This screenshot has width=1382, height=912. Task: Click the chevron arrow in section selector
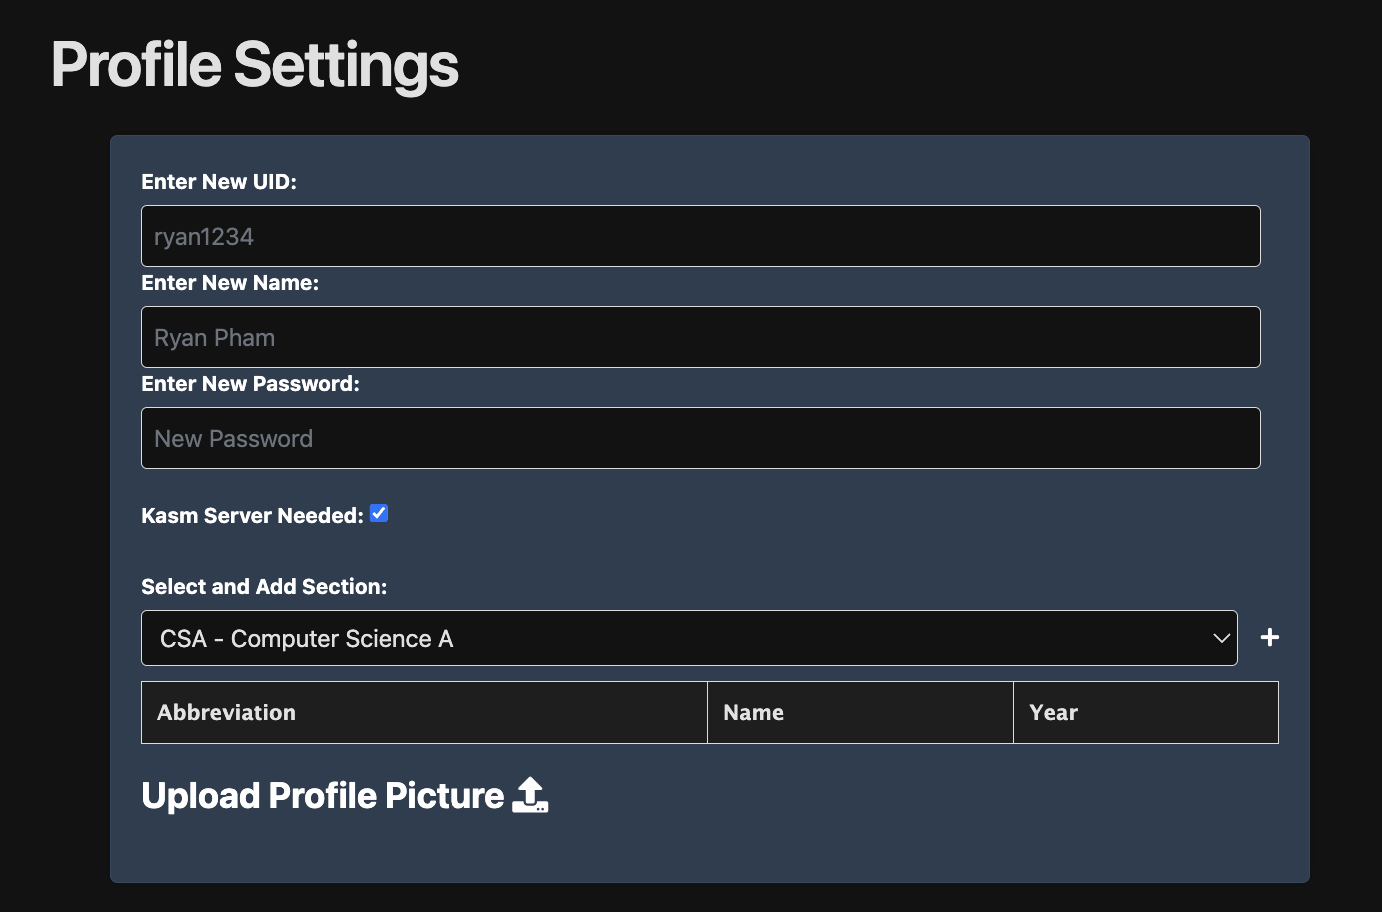(x=1220, y=638)
